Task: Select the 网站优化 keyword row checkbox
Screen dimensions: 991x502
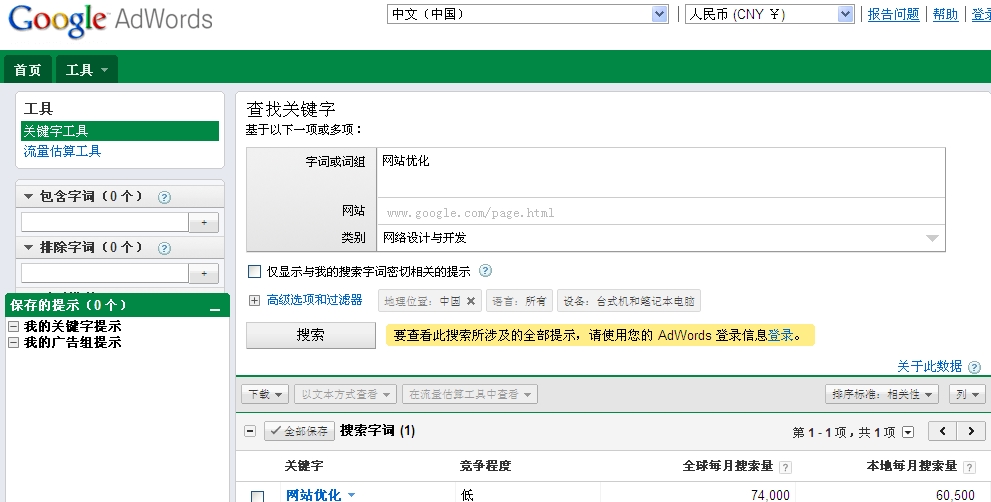Action: click(x=257, y=496)
